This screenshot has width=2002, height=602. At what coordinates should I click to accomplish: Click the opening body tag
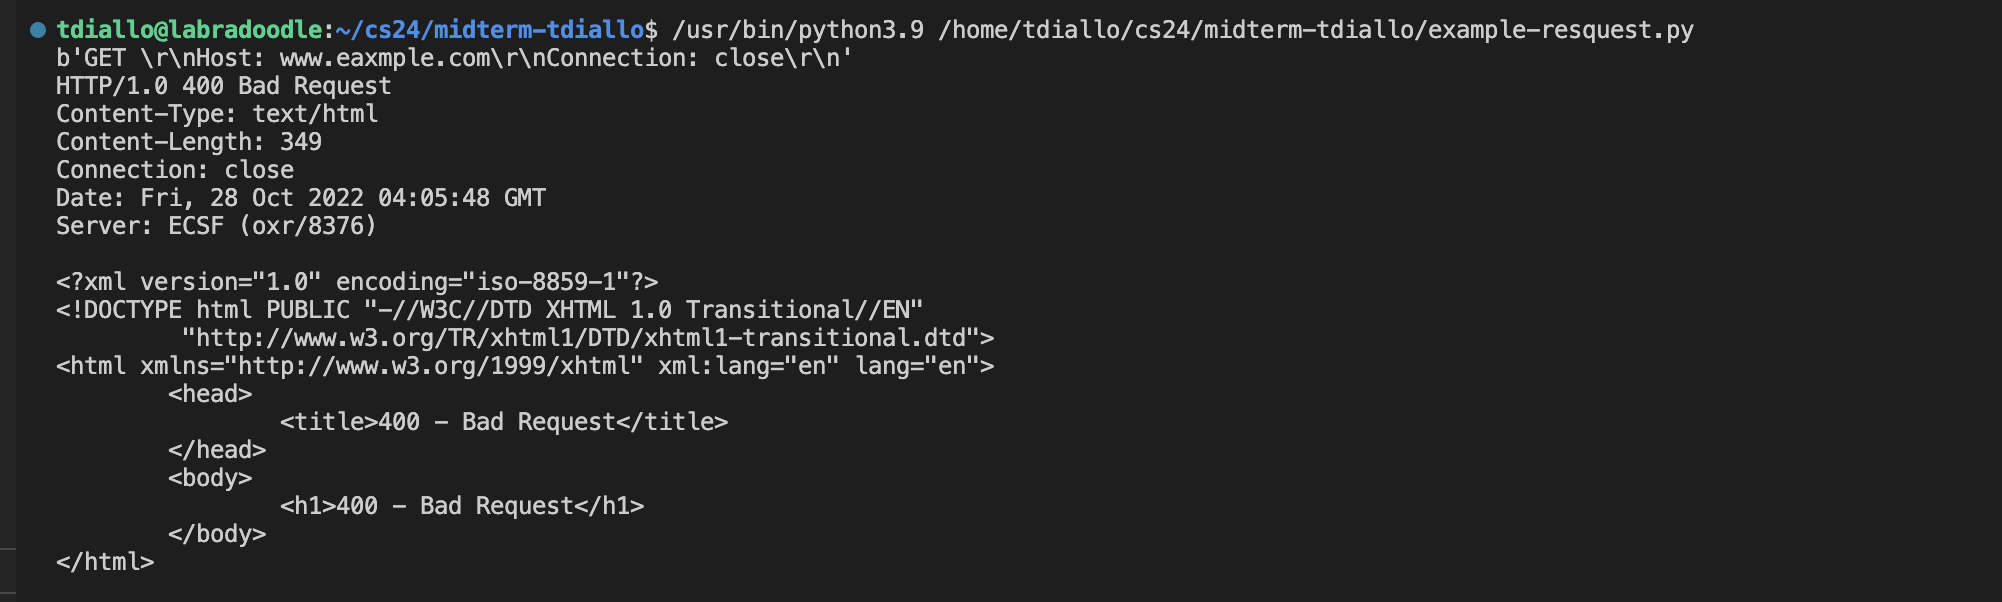pyautogui.click(x=210, y=478)
